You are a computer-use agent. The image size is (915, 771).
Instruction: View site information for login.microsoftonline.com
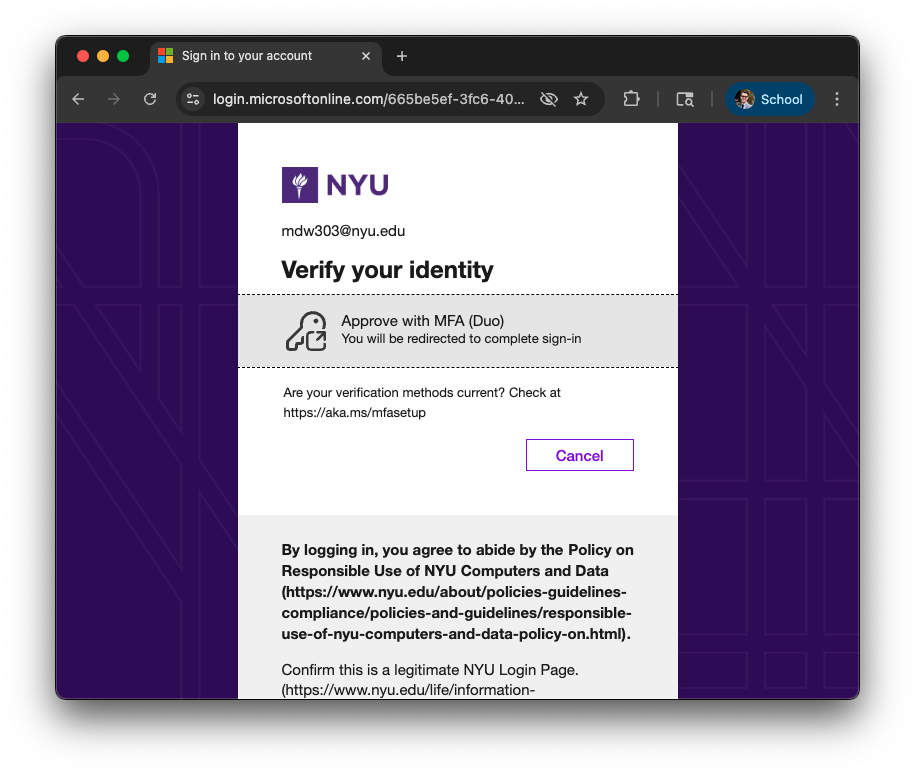point(194,99)
